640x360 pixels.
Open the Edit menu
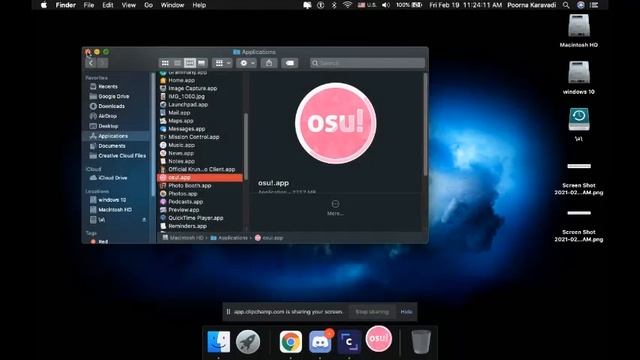tap(108, 5)
